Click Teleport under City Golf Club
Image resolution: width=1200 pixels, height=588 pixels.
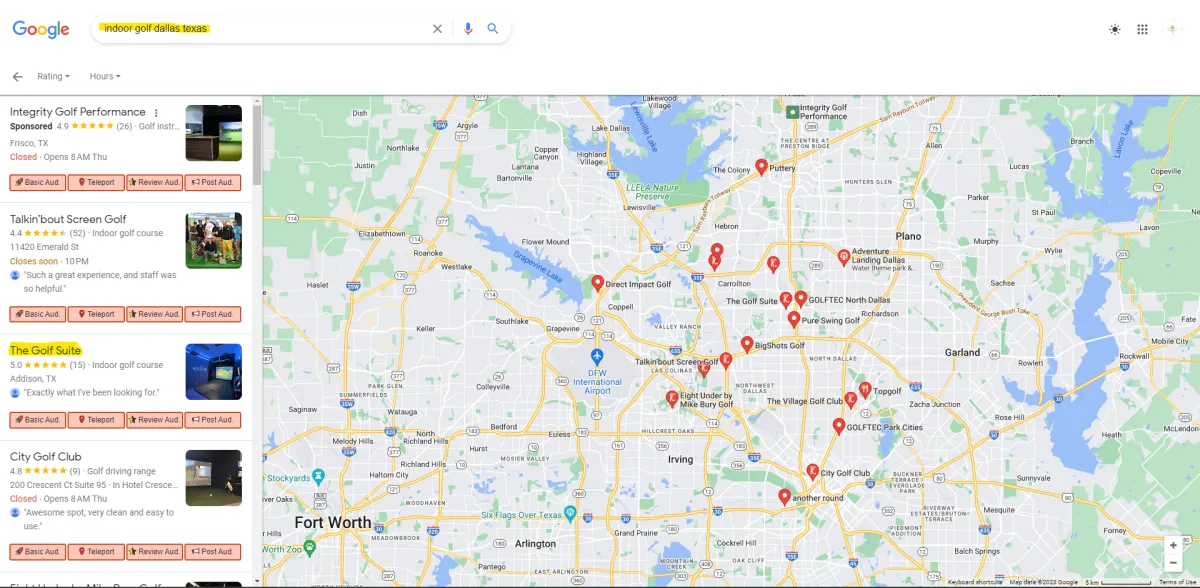(x=97, y=552)
